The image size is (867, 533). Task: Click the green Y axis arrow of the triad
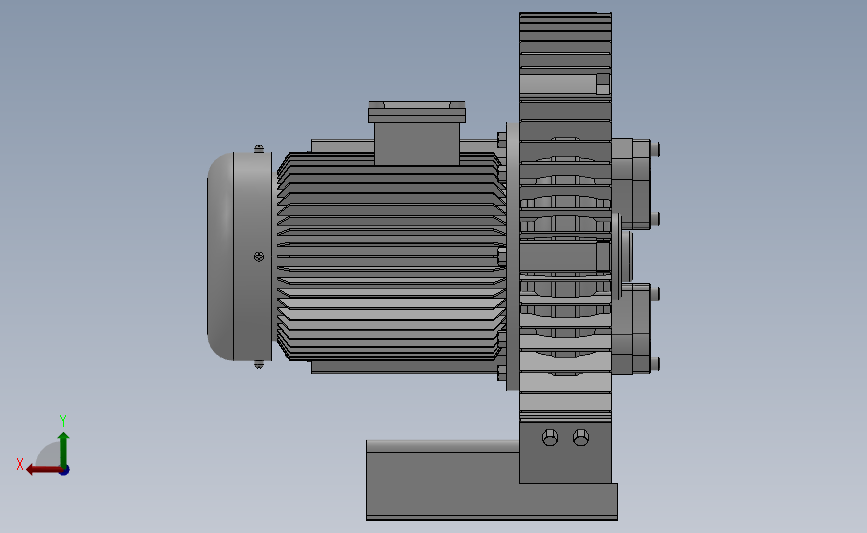64,450
